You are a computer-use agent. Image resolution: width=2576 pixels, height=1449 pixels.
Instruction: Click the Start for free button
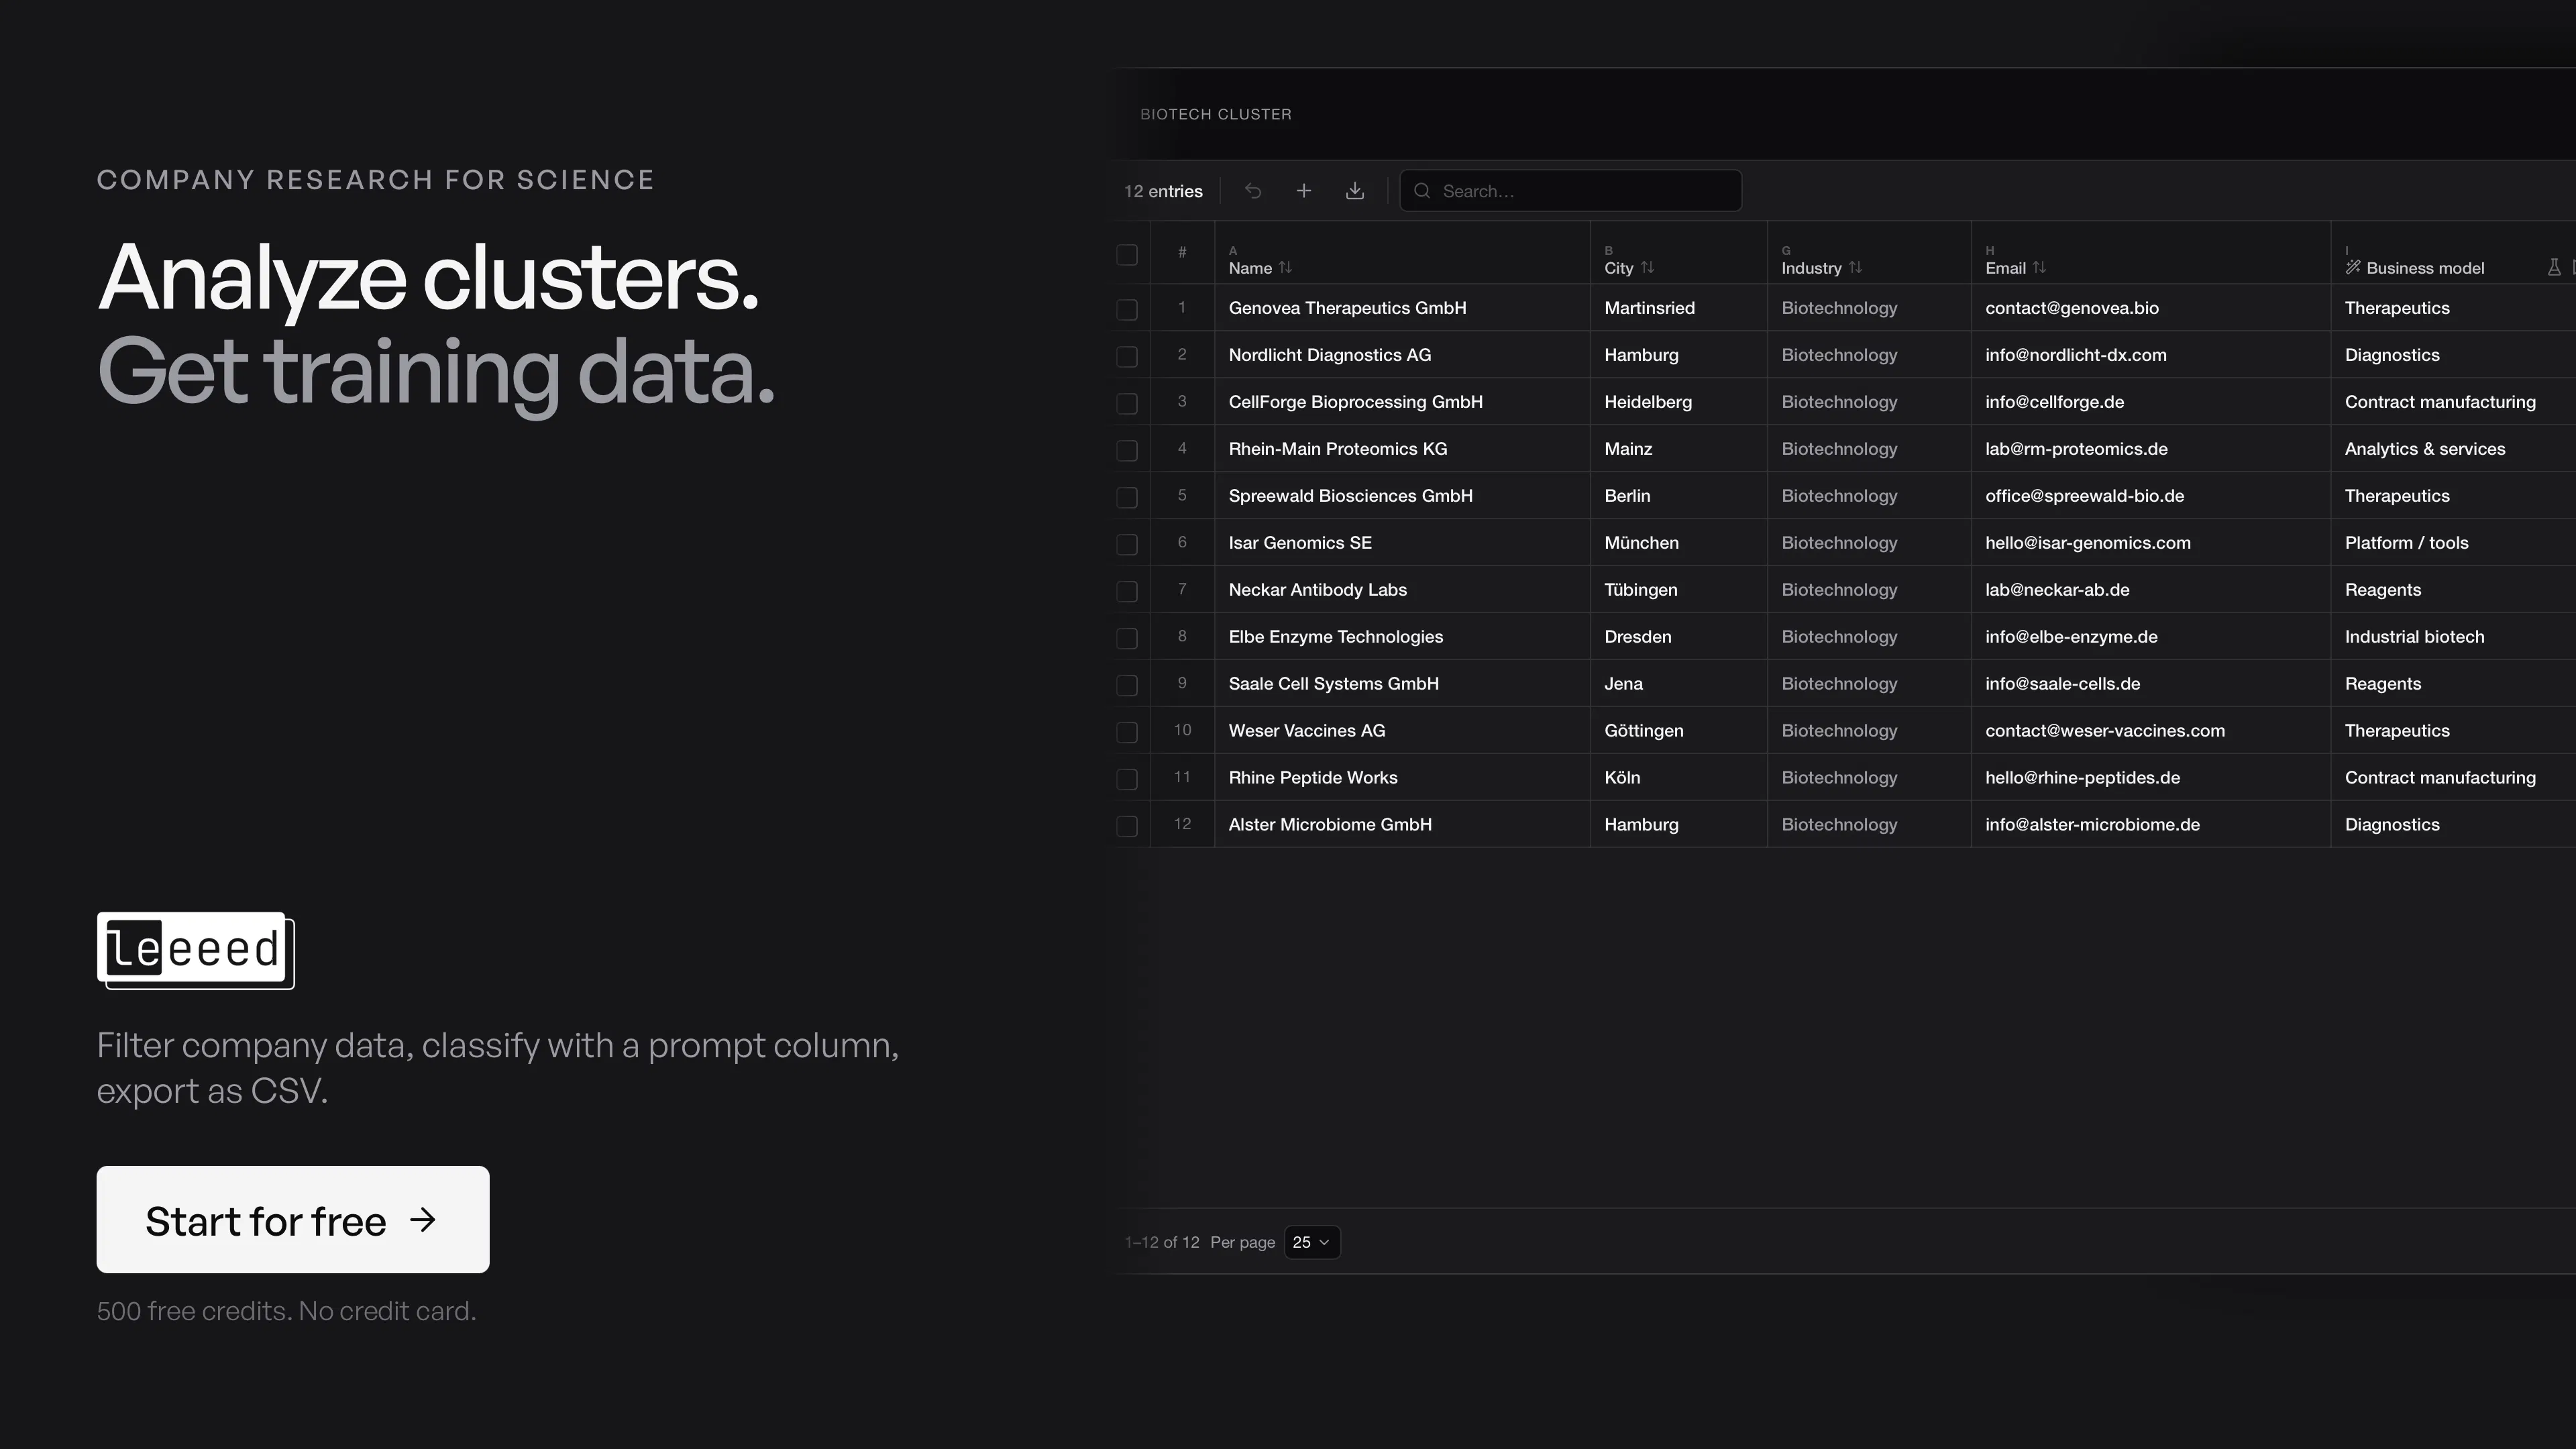click(x=293, y=1219)
